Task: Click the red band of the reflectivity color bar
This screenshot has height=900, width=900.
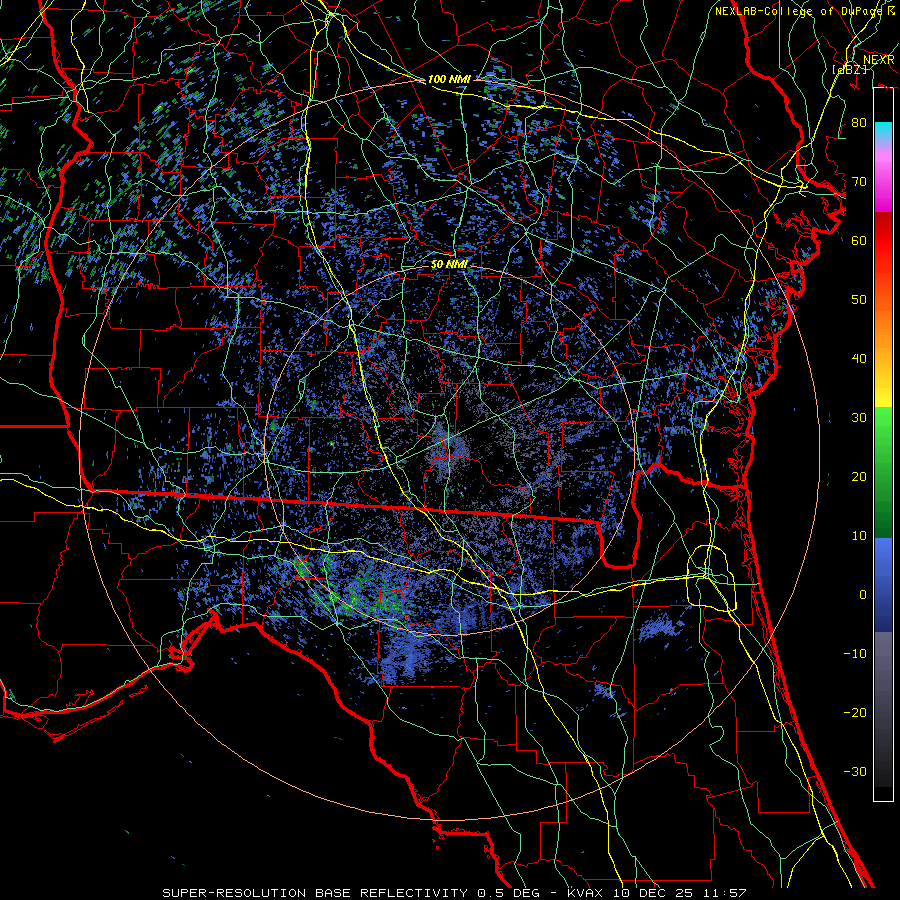Action: point(883,241)
